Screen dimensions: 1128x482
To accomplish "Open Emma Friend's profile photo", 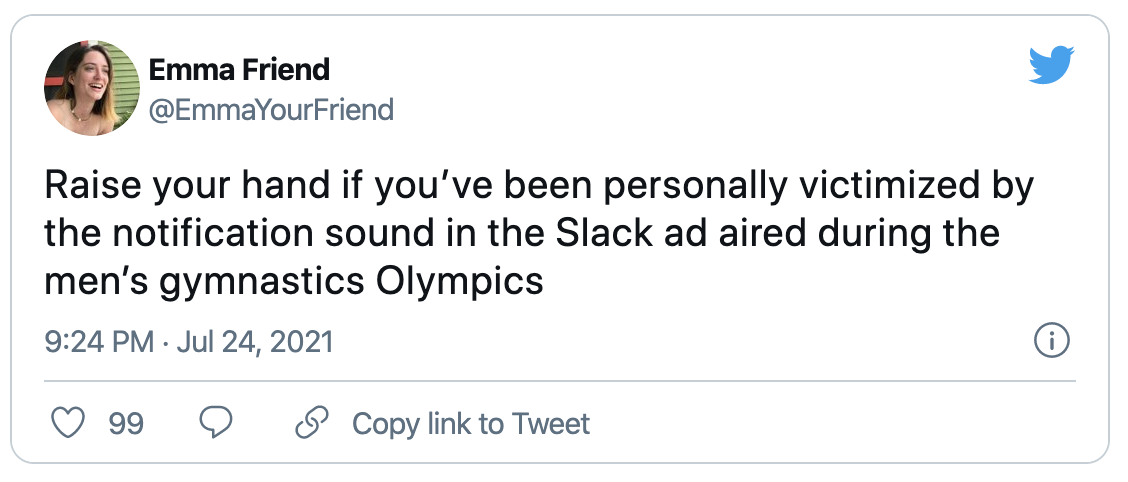I will [91, 89].
